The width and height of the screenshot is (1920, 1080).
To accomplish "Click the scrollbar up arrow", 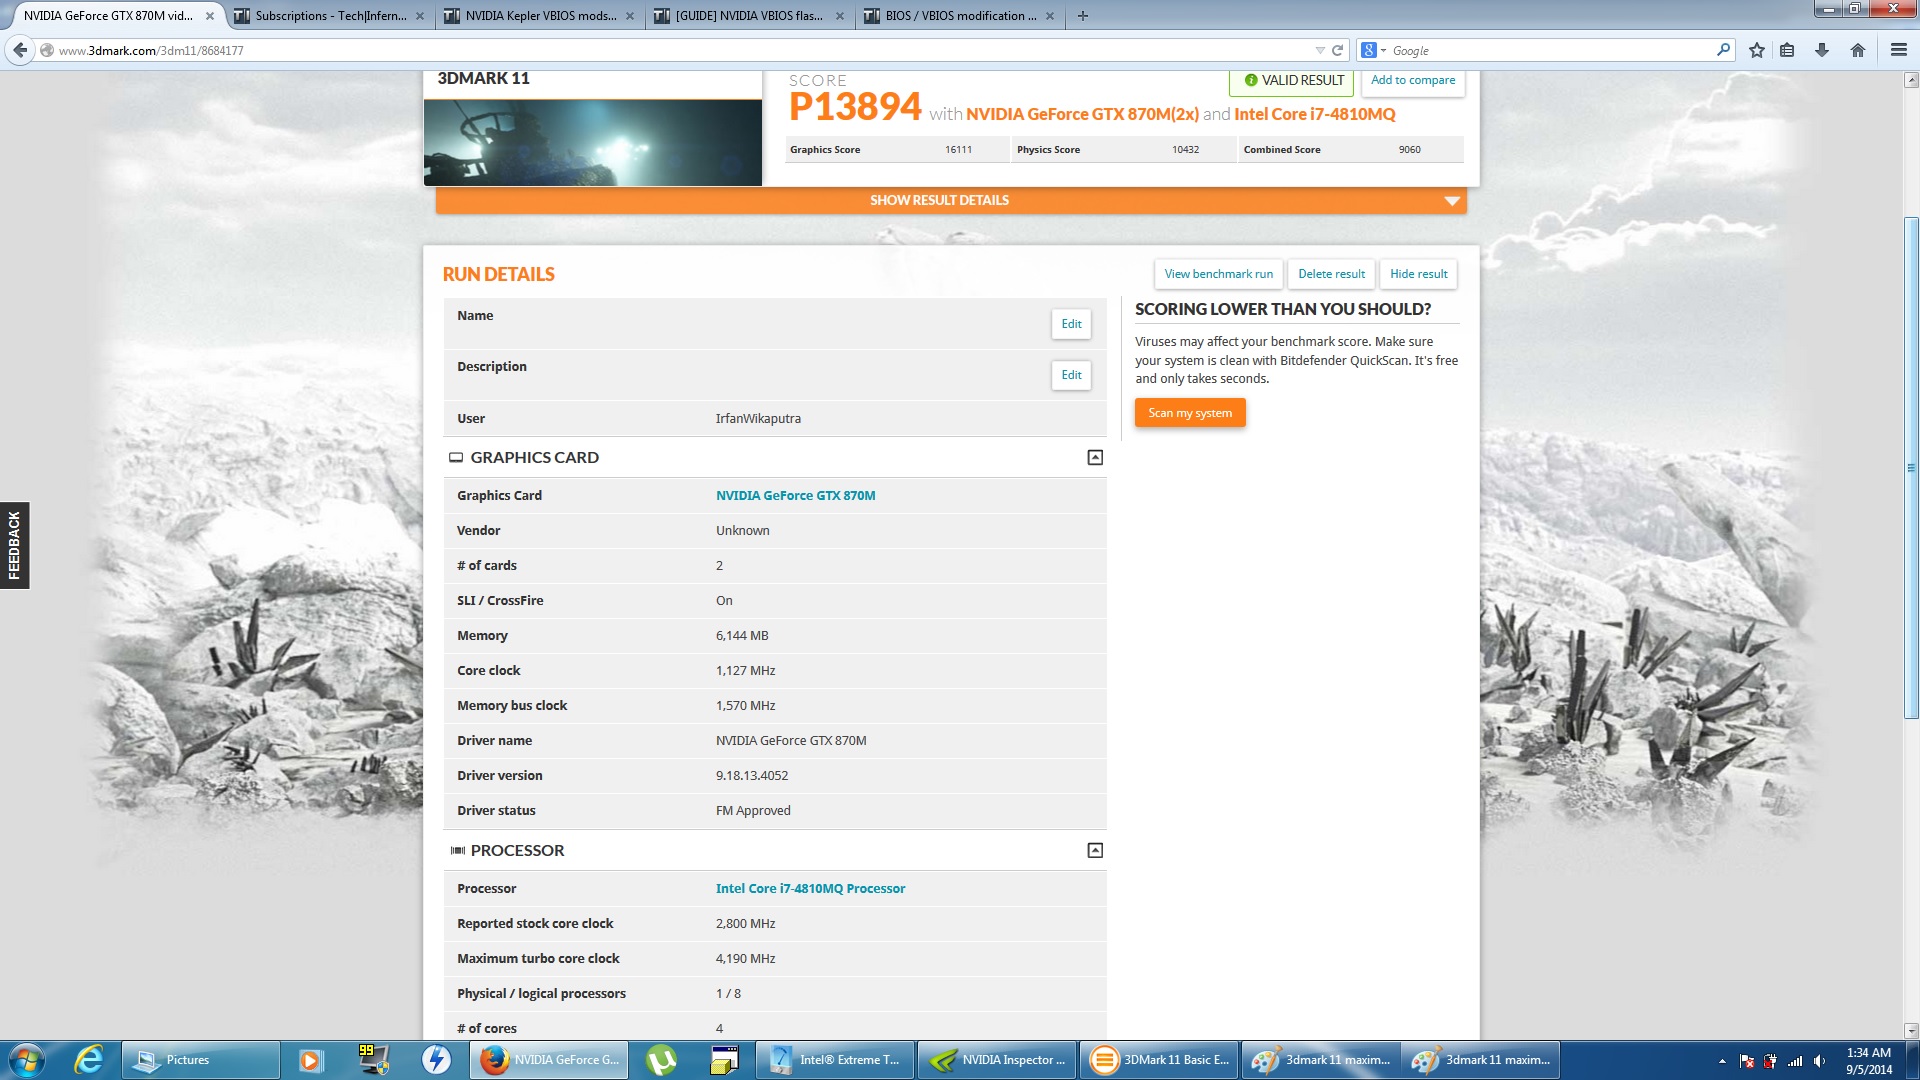I will tap(1911, 80).
